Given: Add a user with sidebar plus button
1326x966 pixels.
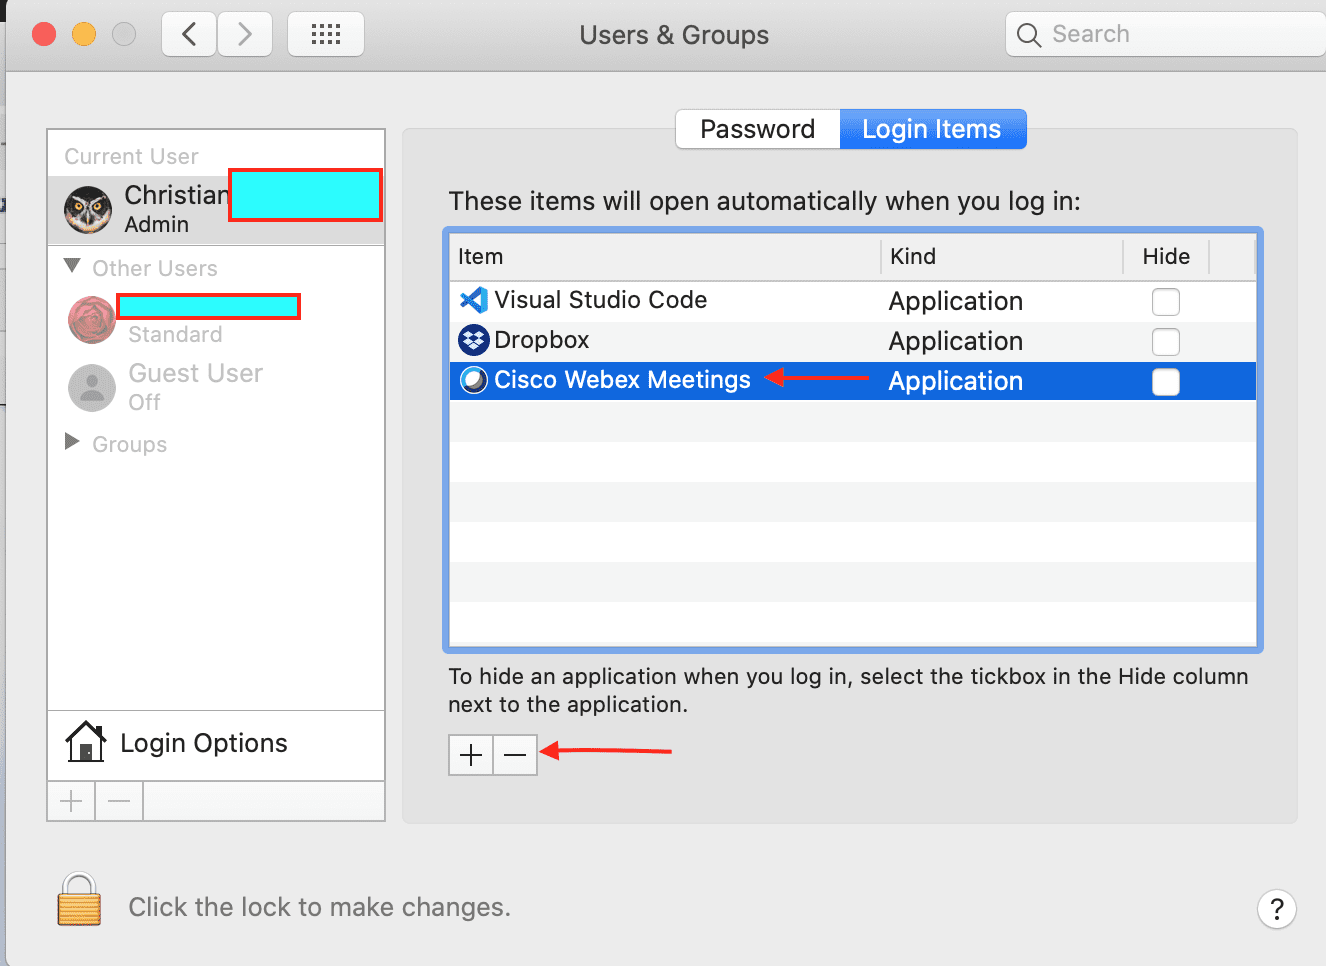Looking at the screenshot, I should click(72, 801).
